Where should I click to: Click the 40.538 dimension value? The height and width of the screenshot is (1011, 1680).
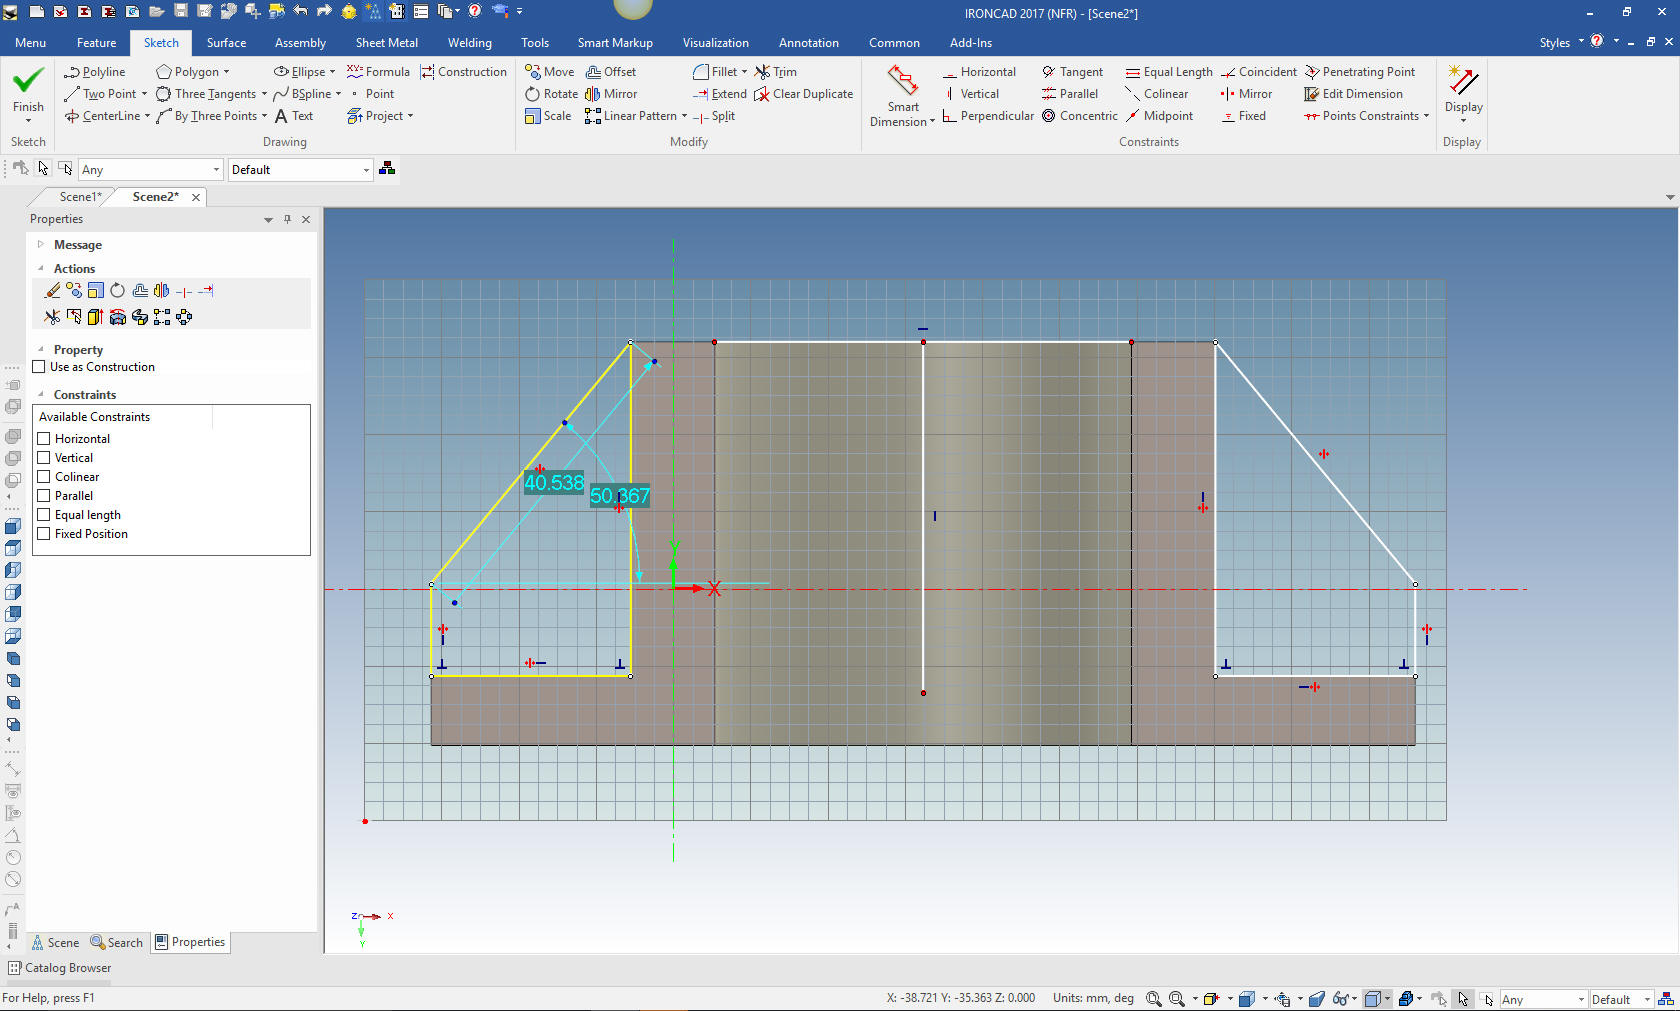pyautogui.click(x=553, y=483)
